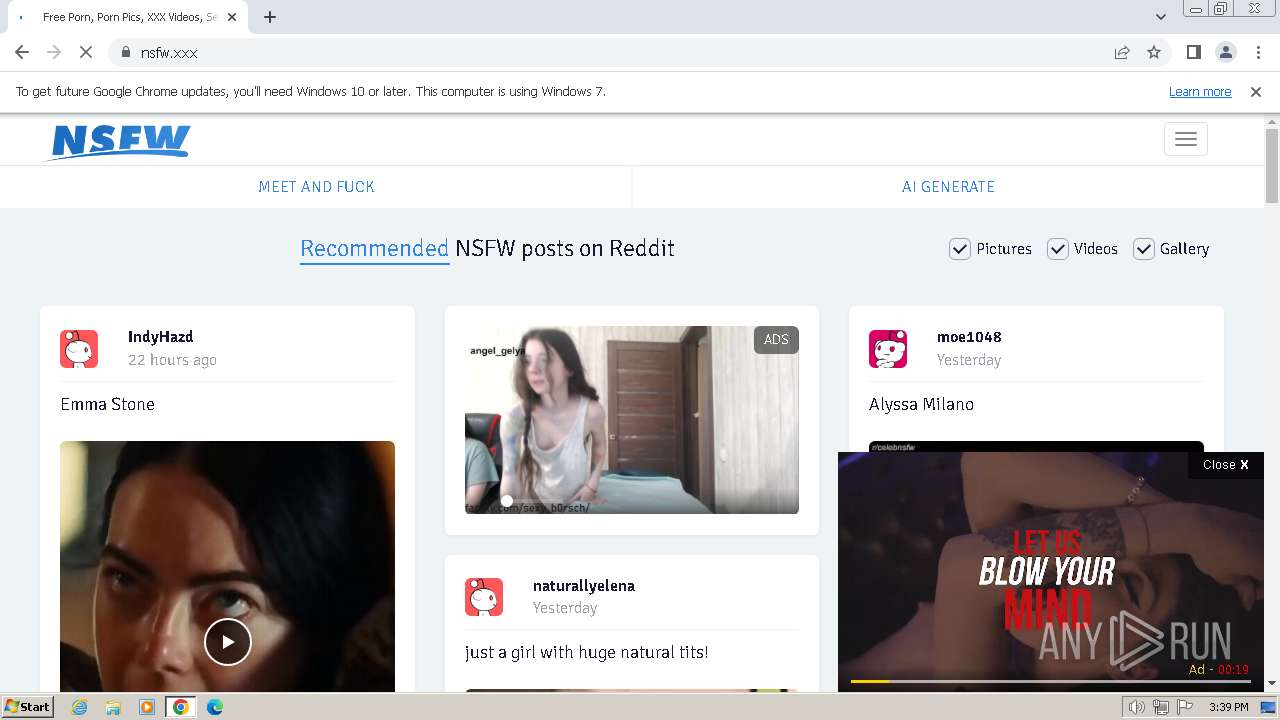This screenshot has width=1280, height=720.
Task: Click the Action Center flag icon
Action: pos(1185,707)
